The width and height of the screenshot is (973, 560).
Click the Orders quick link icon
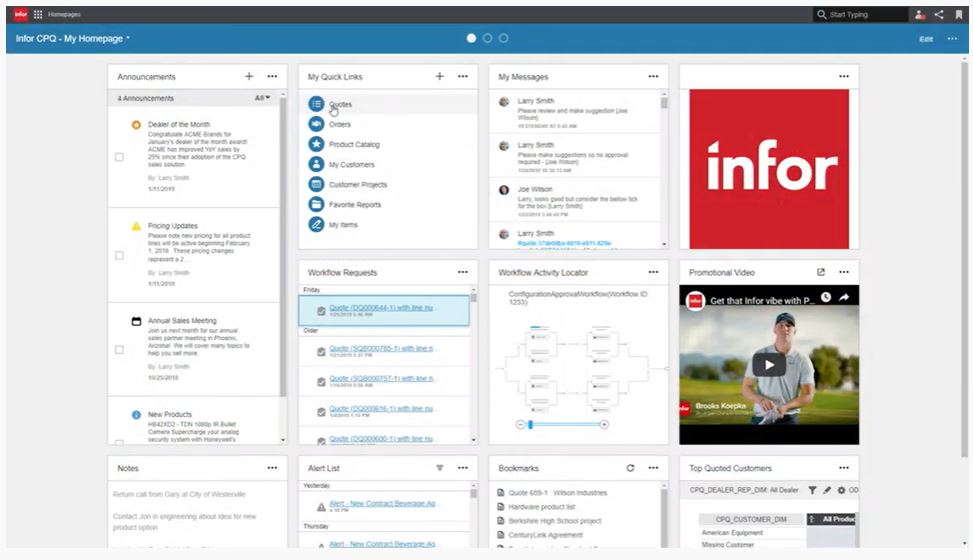(x=316, y=124)
